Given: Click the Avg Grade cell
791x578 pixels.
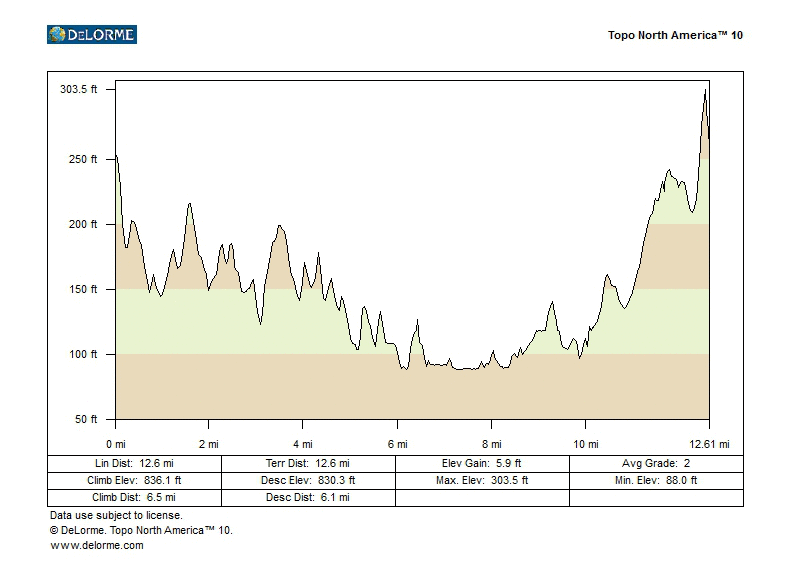Looking at the screenshot, I should [x=656, y=464].
